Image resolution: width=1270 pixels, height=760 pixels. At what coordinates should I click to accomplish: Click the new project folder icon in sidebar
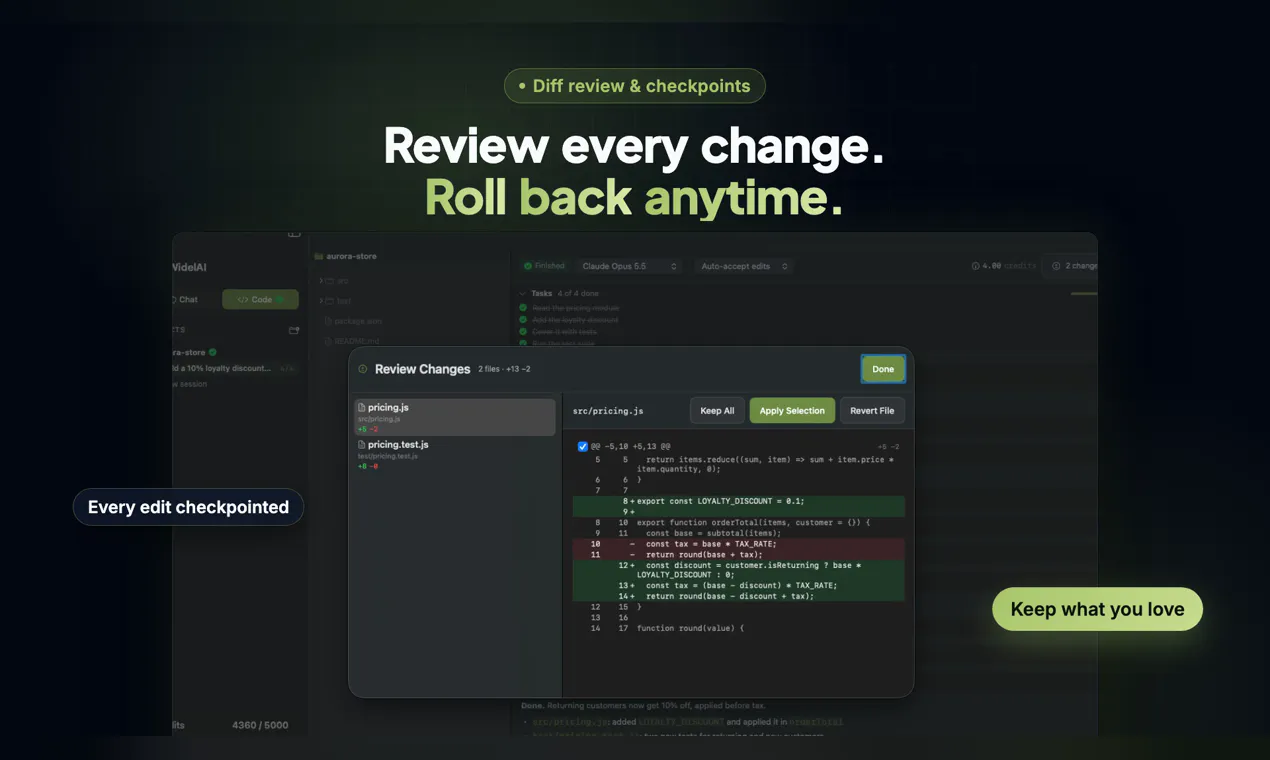tap(294, 330)
